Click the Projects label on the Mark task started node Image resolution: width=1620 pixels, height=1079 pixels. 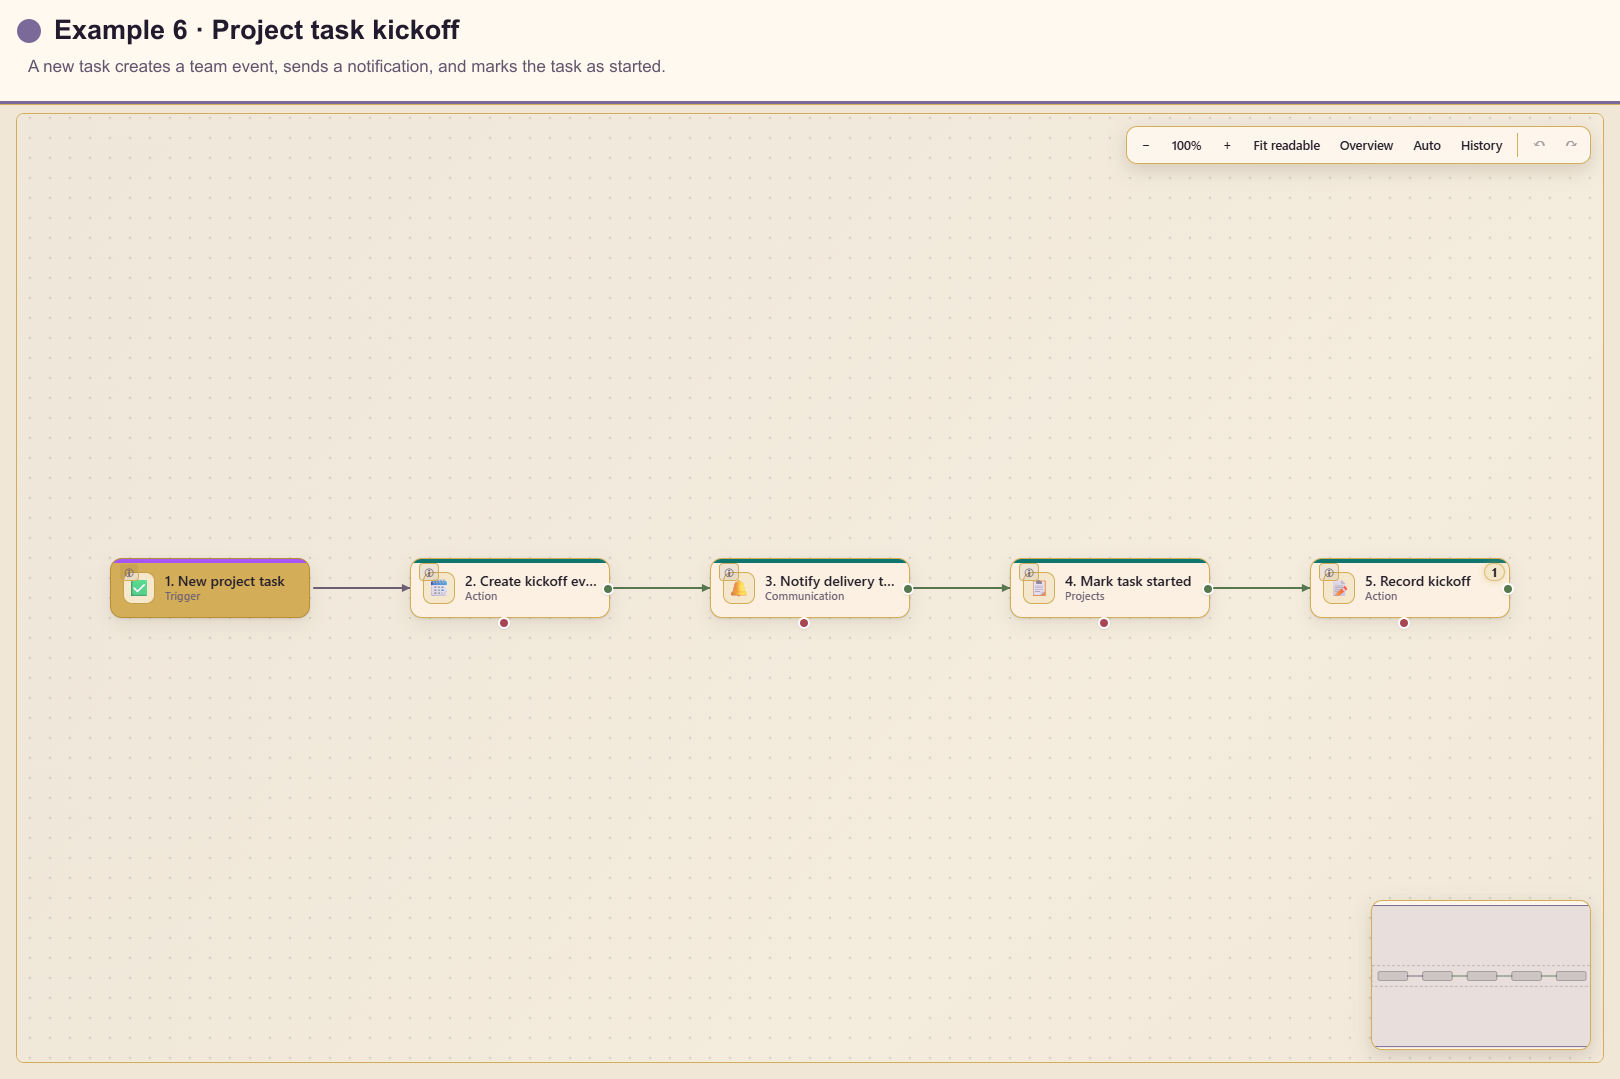(1085, 597)
